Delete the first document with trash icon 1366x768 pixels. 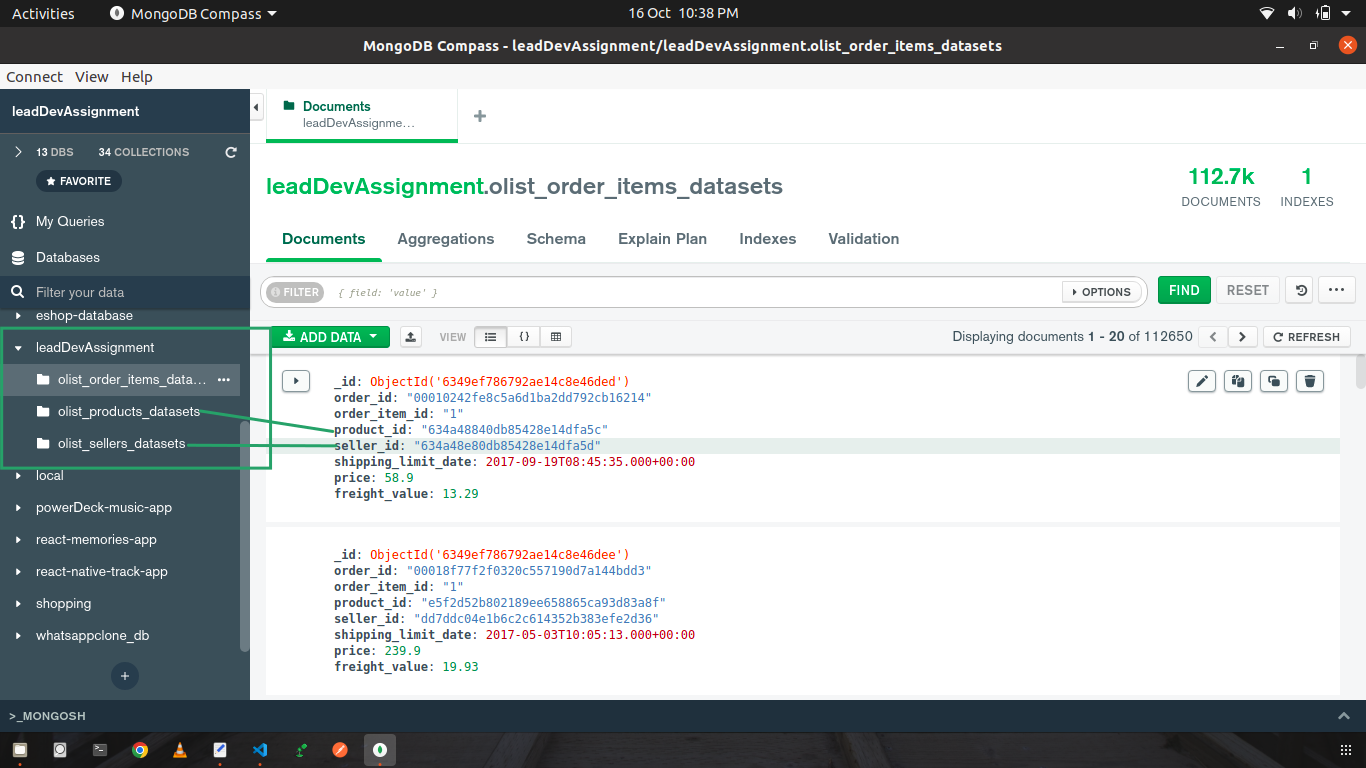[1311, 380]
